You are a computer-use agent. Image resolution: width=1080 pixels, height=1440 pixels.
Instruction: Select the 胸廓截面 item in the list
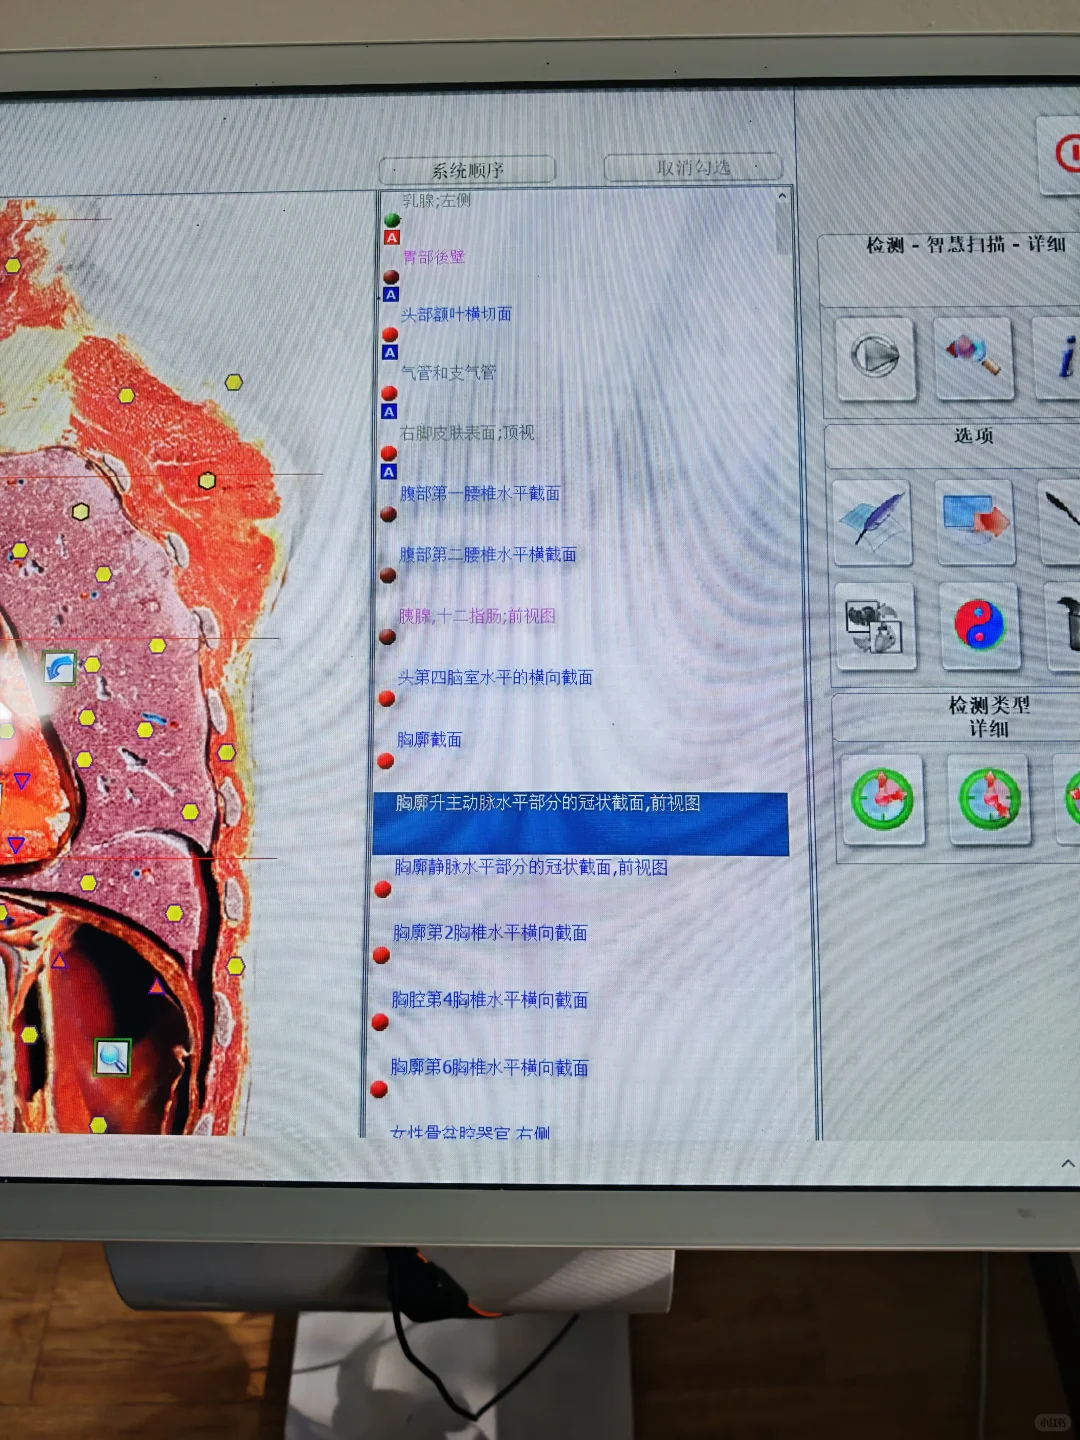pyautogui.click(x=428, y=740)
